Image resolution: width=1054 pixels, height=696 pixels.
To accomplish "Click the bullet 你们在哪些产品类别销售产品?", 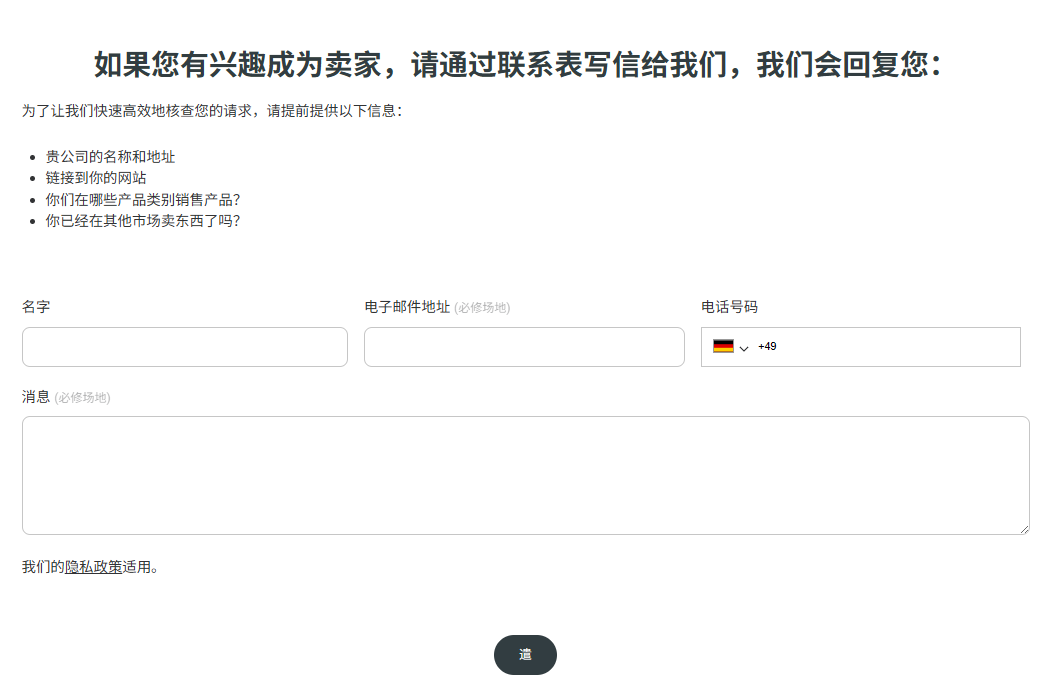I will click(x=143, y=199).
